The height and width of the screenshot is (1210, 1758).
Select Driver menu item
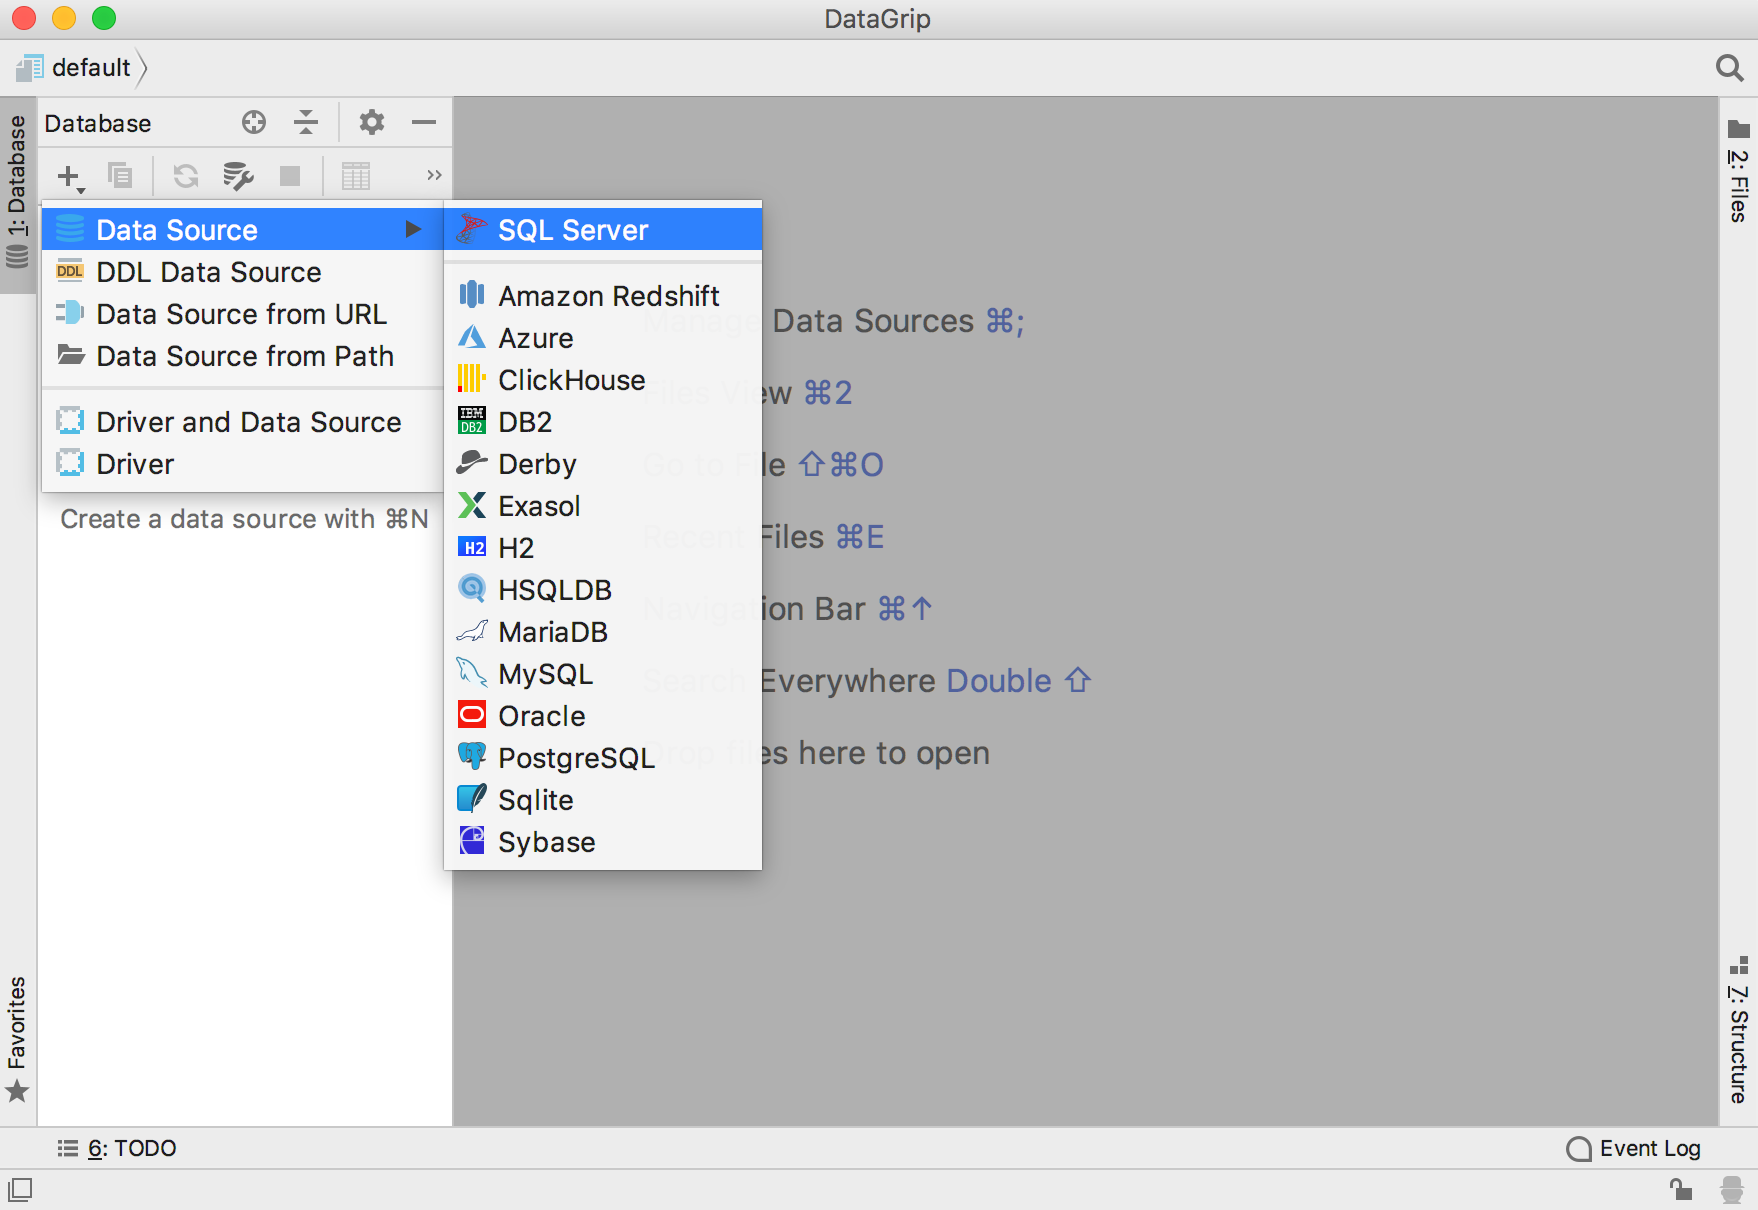click(x=242, y=464)
